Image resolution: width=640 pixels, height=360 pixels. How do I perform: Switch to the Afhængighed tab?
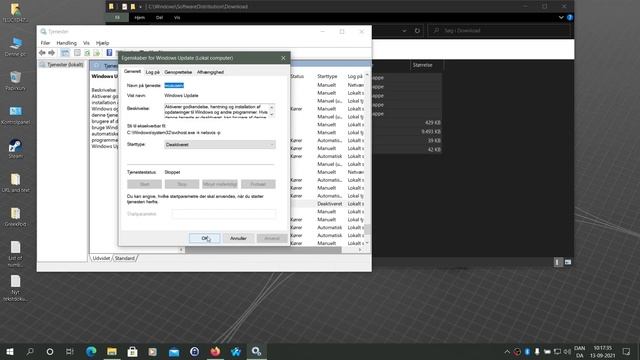tap(210, 72)
